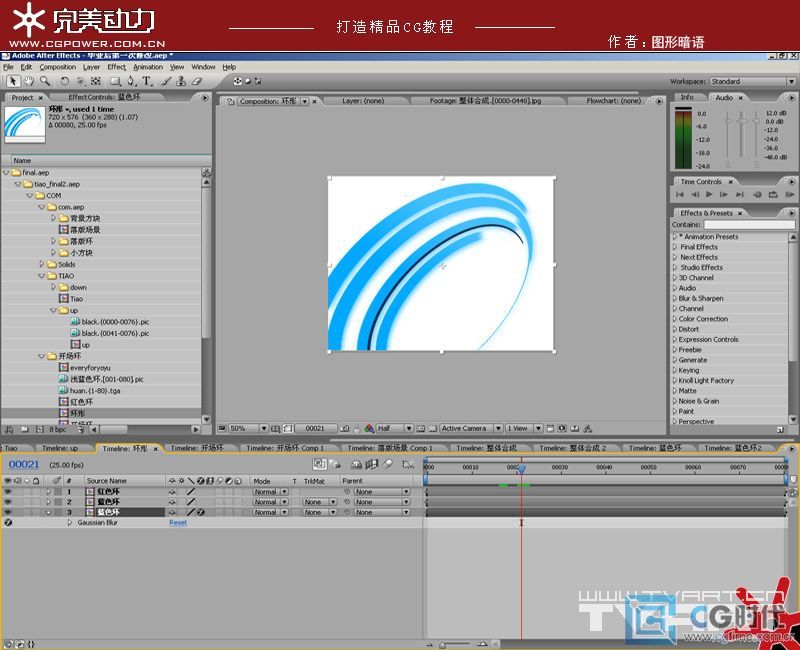The width and height of the screenshot is (800, 650).
Task: Click the Reset link for Gaussian Blur
Action: [178, 522]
